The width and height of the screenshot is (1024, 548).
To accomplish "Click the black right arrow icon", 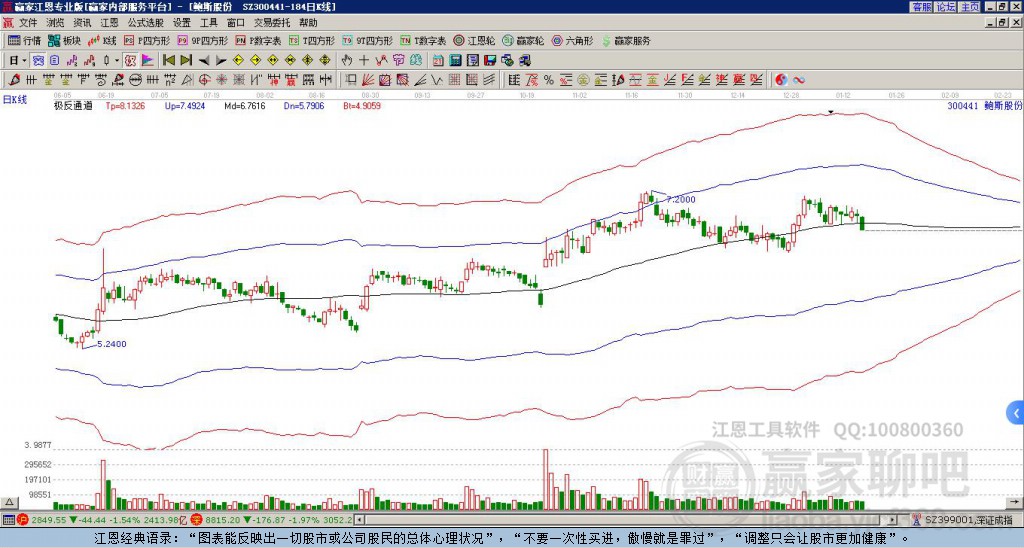I will pyautogui.click(x=221, y=61).
